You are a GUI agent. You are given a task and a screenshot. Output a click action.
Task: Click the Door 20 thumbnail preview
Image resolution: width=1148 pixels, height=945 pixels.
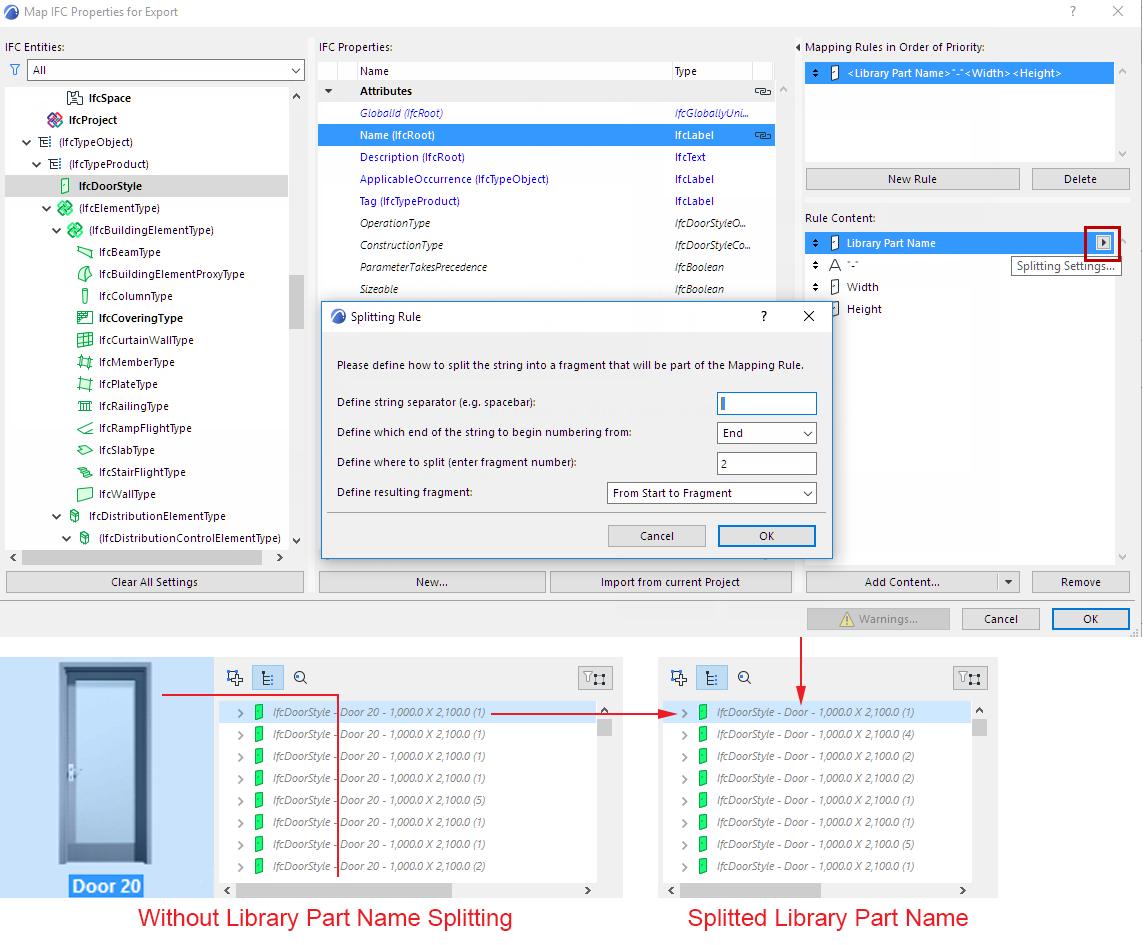point(106,763)
